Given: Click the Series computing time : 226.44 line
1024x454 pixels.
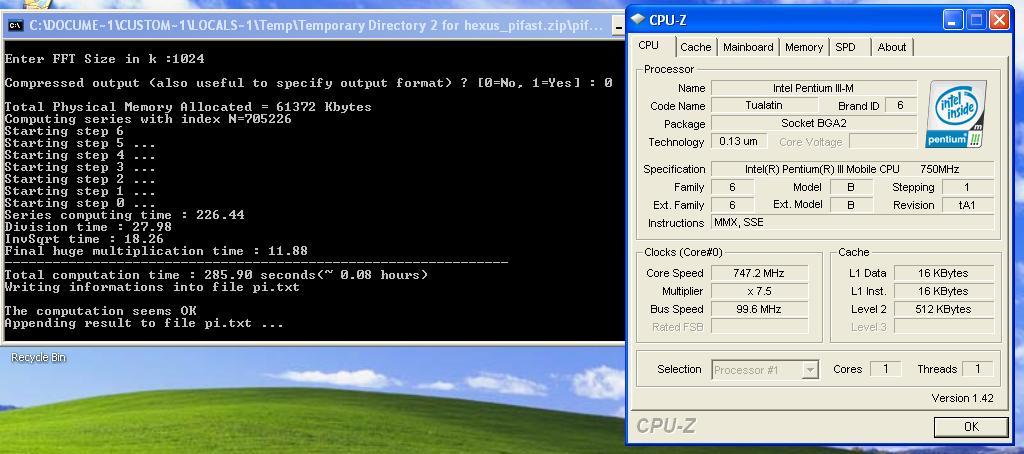Looking at the screenshot, I should pos(124,215).
